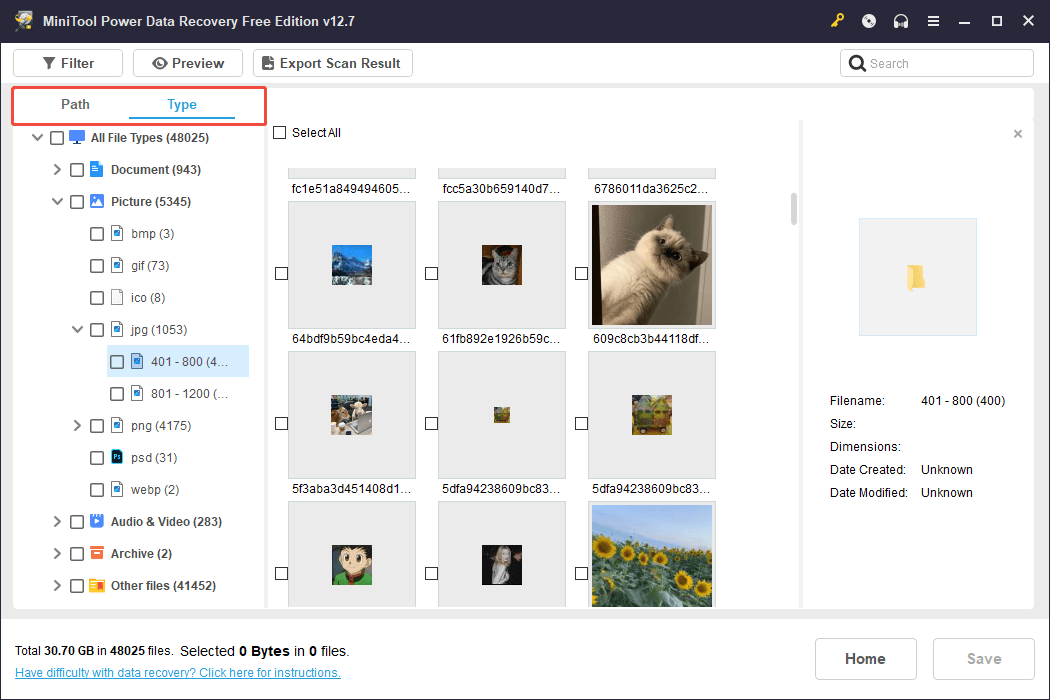The width and height of the screenshot is (1050, 700).
Task: Open the bootable media disc icon
Action: (x=868, y=20)
